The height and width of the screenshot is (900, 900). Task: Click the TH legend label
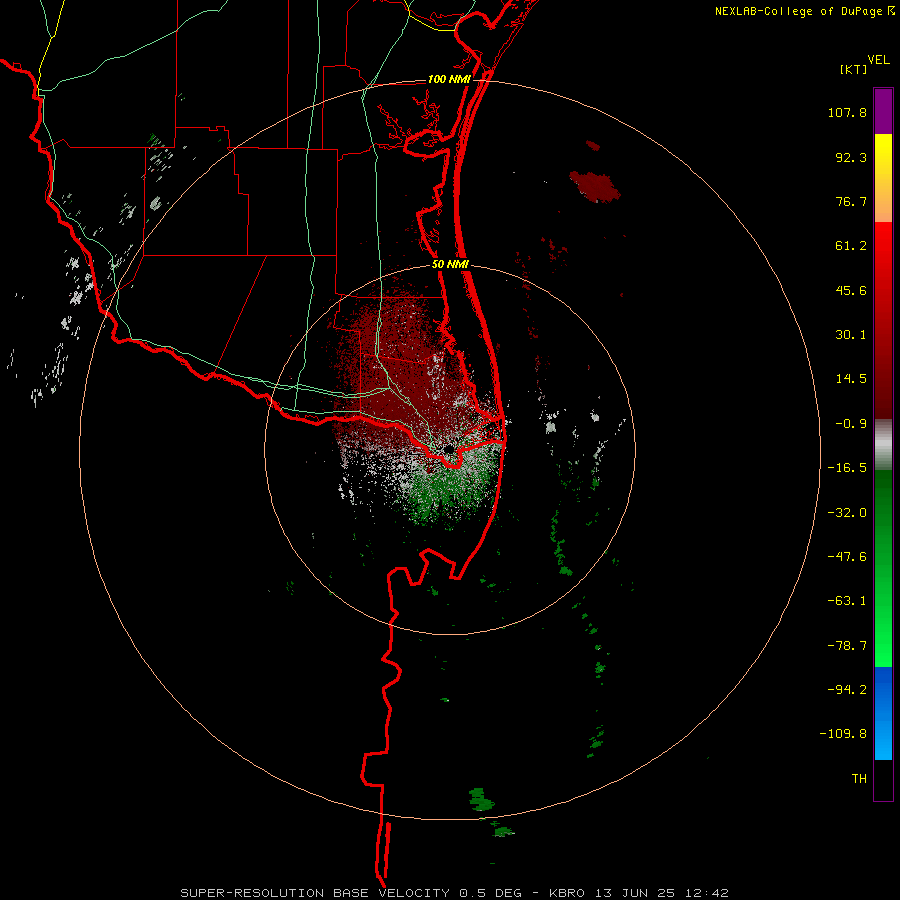(x=859, y=779)
